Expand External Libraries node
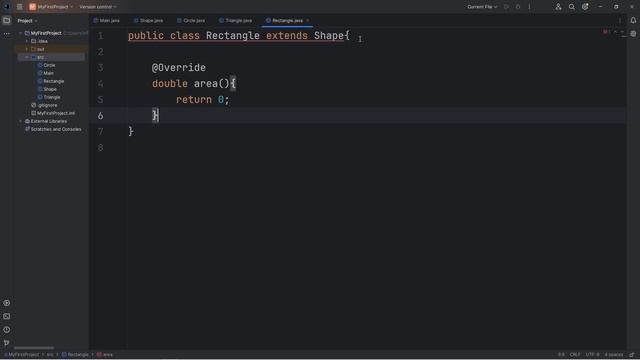 coord(20,121)
